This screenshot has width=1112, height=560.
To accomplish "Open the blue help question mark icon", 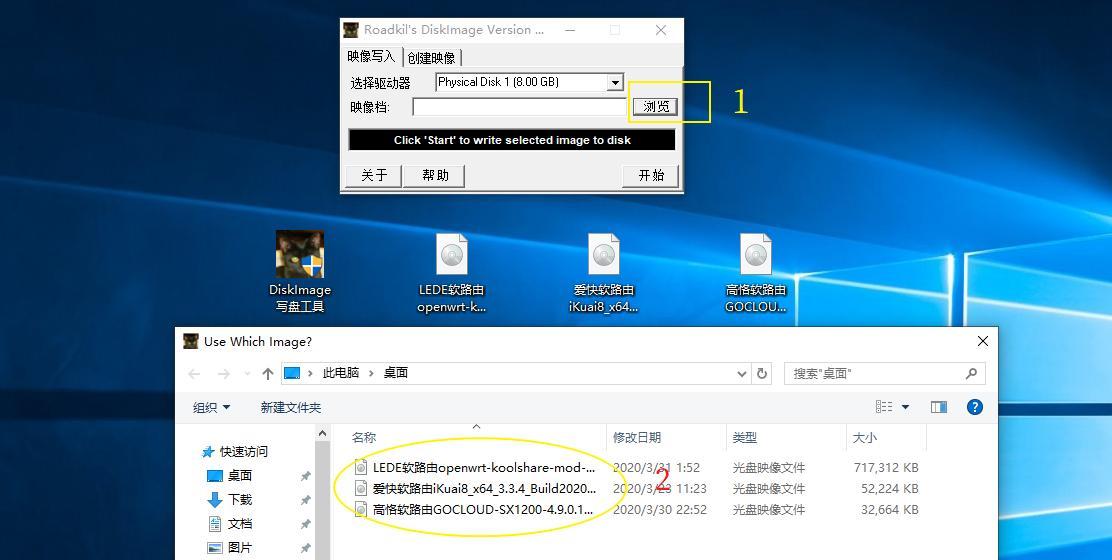I will (x=974, y=407).
